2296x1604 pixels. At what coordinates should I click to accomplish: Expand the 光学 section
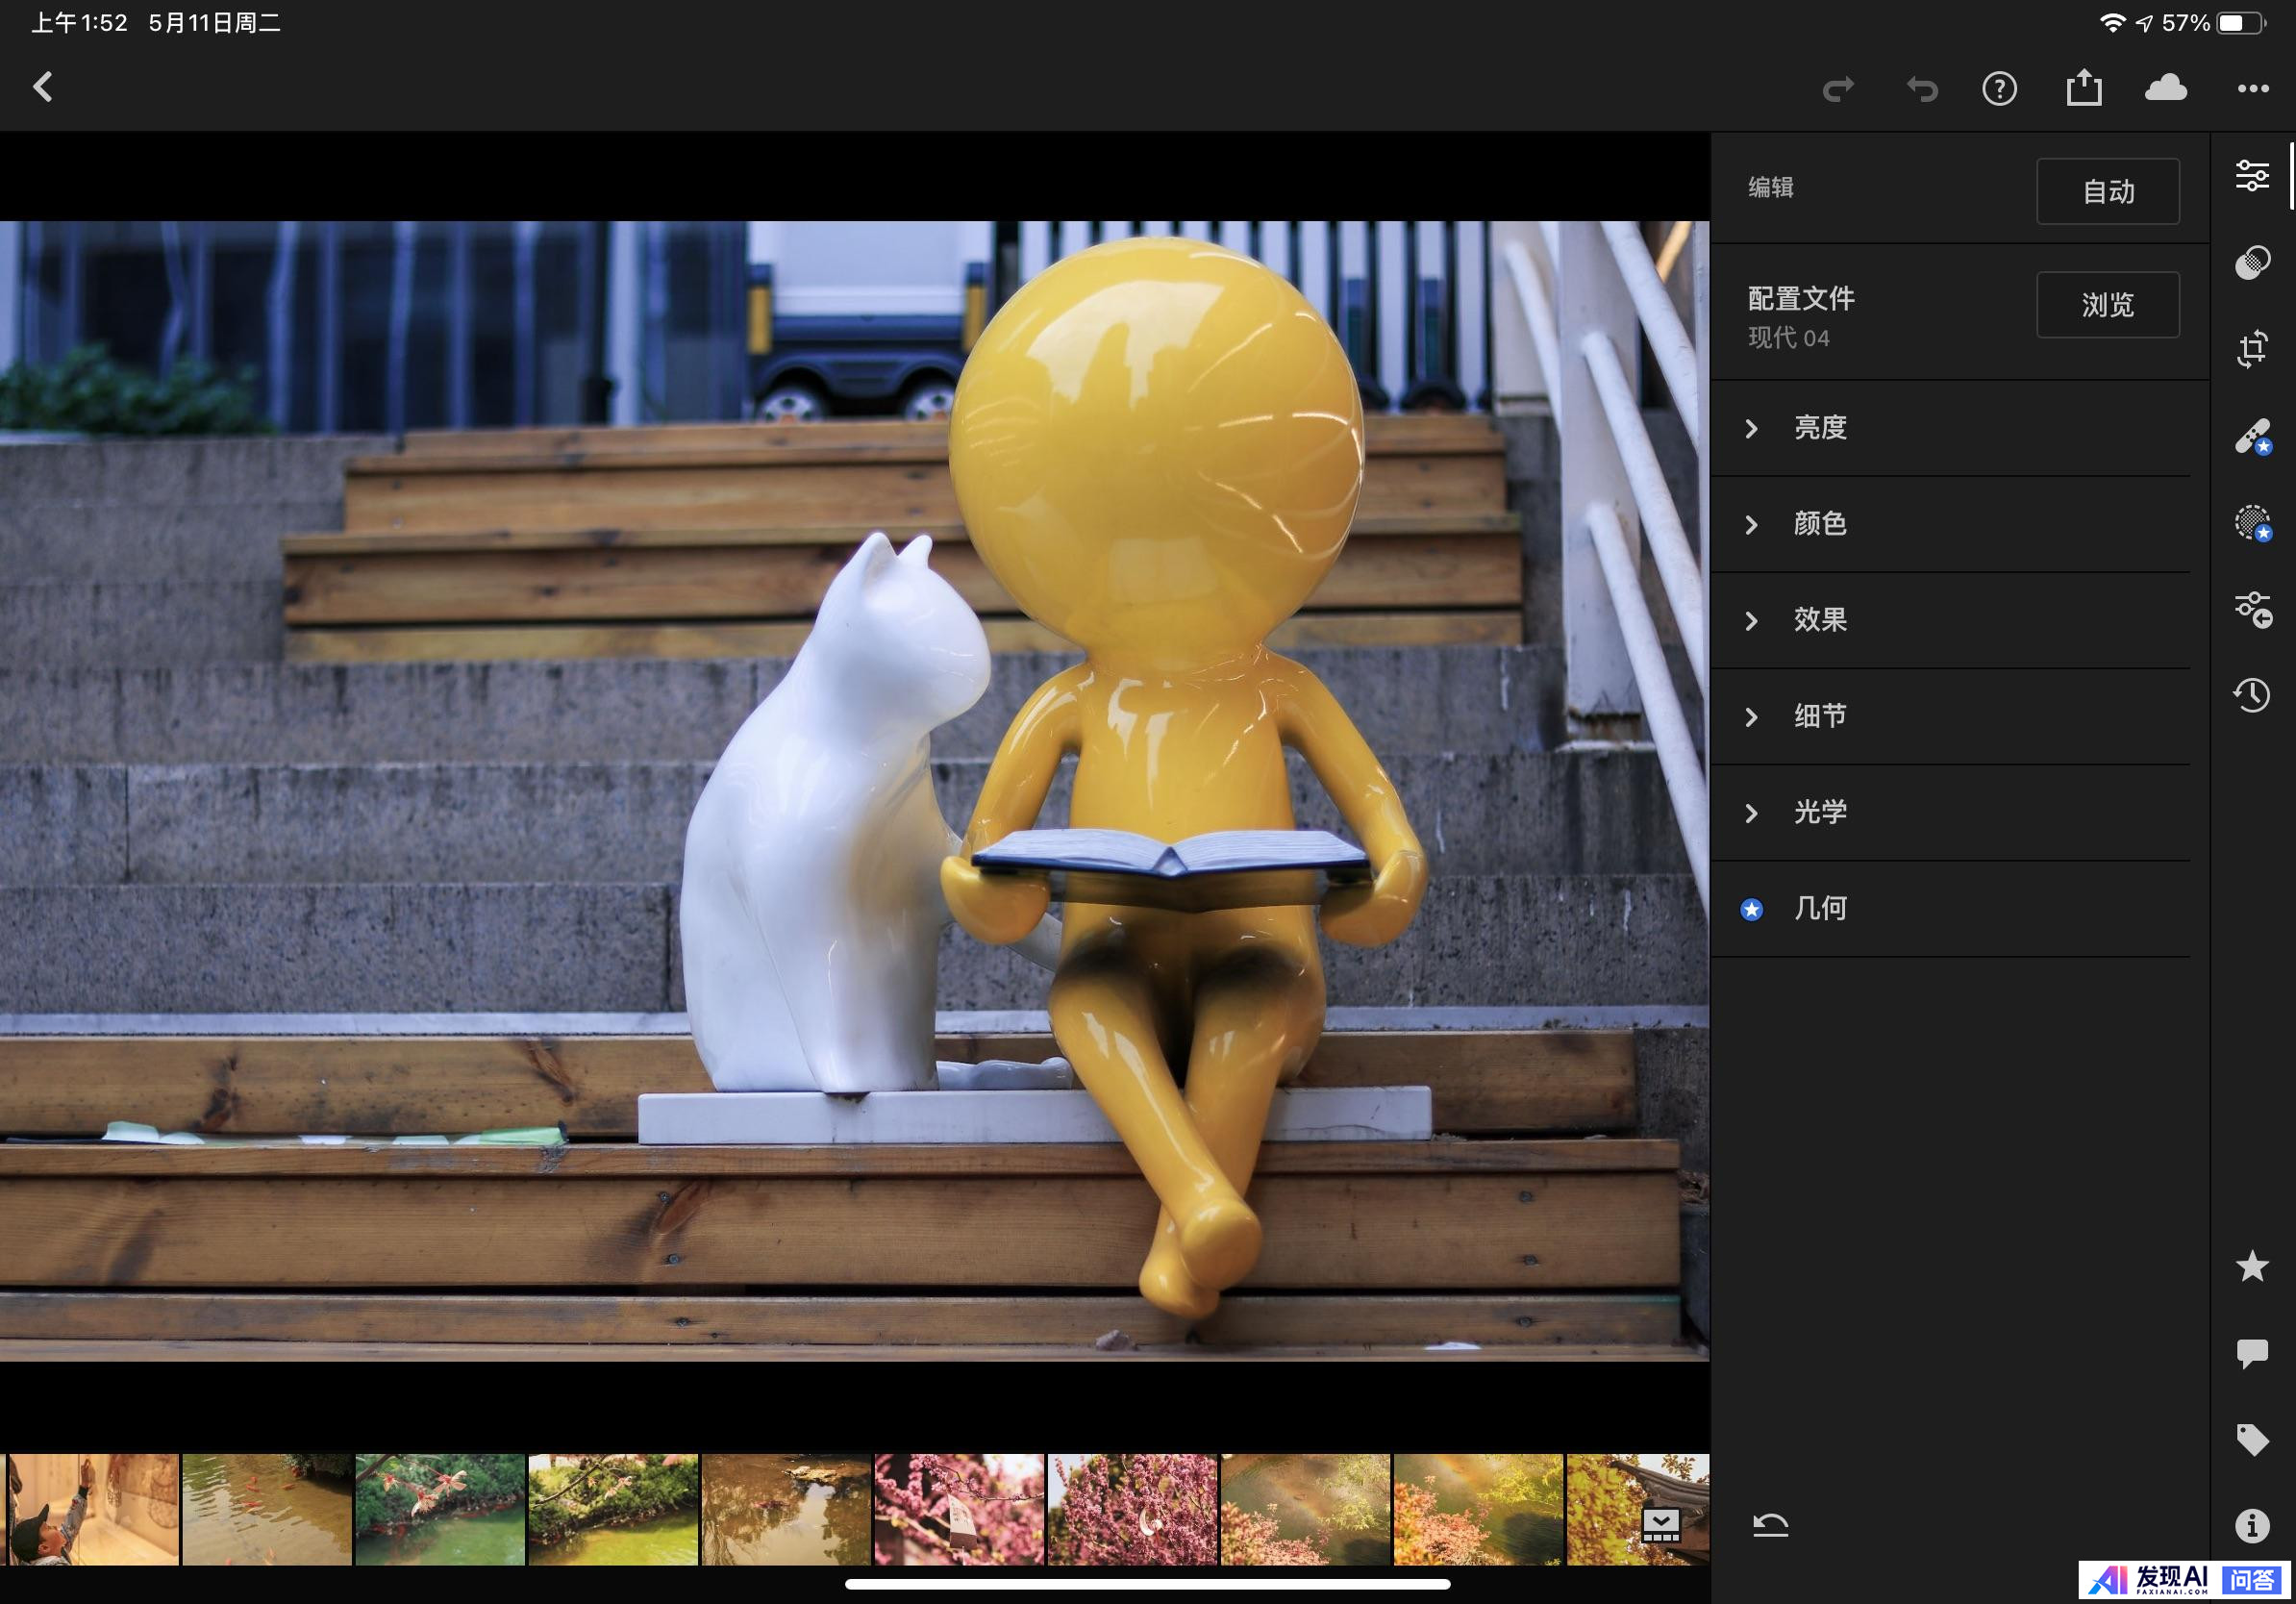(1950, 812)
